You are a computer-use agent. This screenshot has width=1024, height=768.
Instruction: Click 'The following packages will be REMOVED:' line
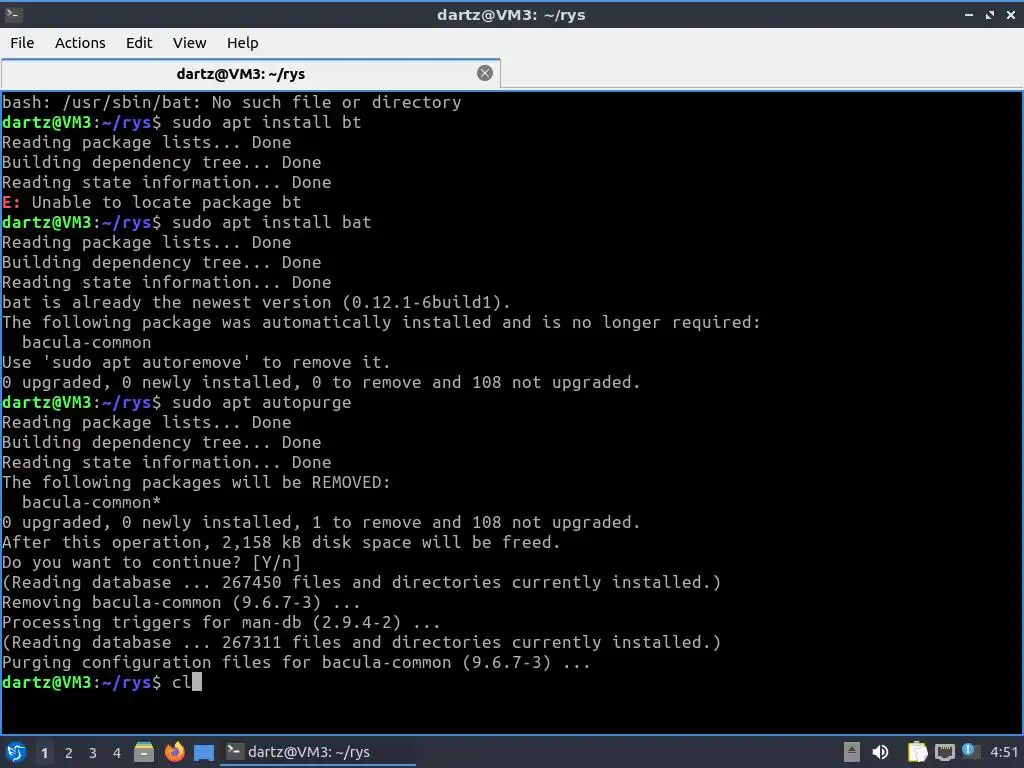pyautogui.click(x=196, y=483)
